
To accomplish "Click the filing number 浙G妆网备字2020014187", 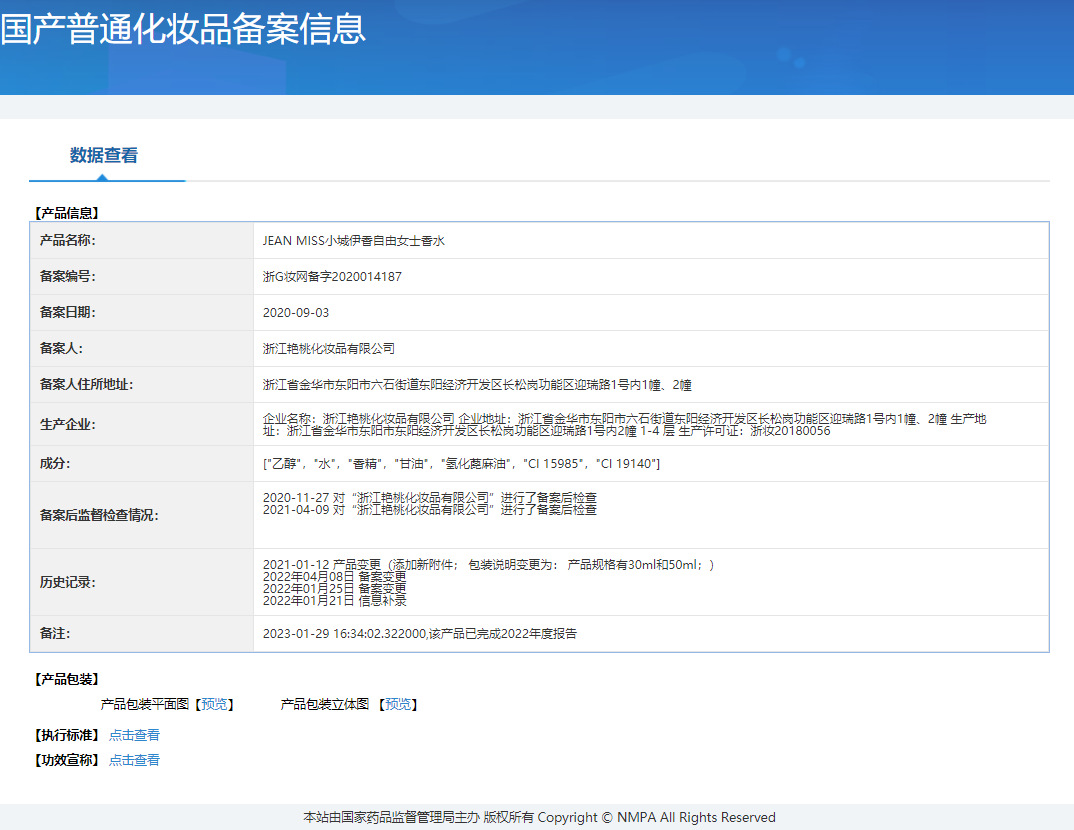I will click(332, 277).
